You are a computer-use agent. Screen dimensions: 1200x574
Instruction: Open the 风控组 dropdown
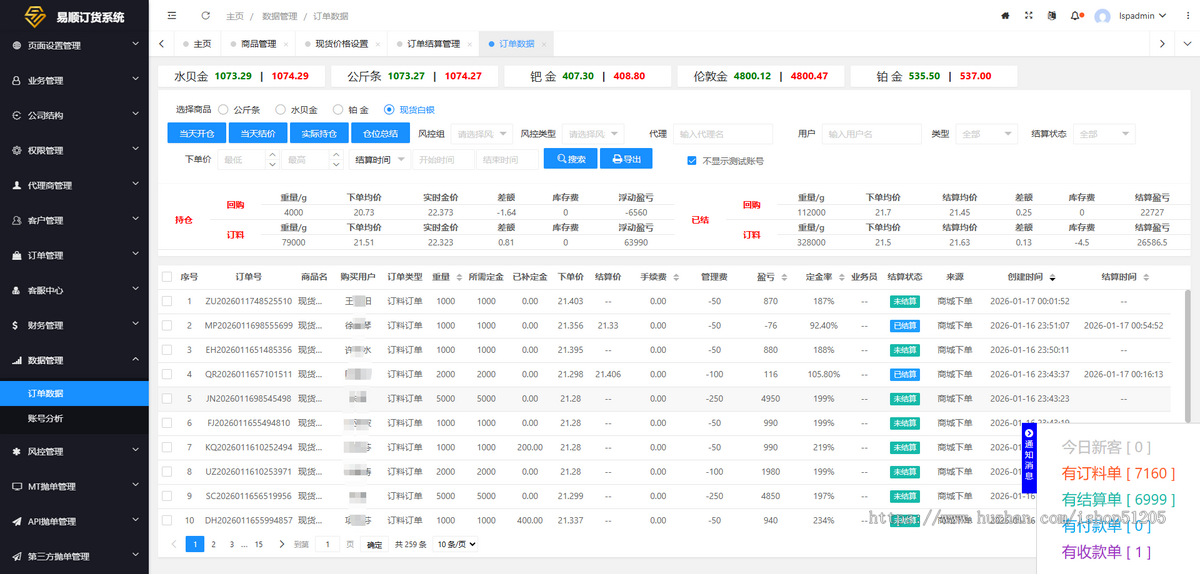pos(481,133)
